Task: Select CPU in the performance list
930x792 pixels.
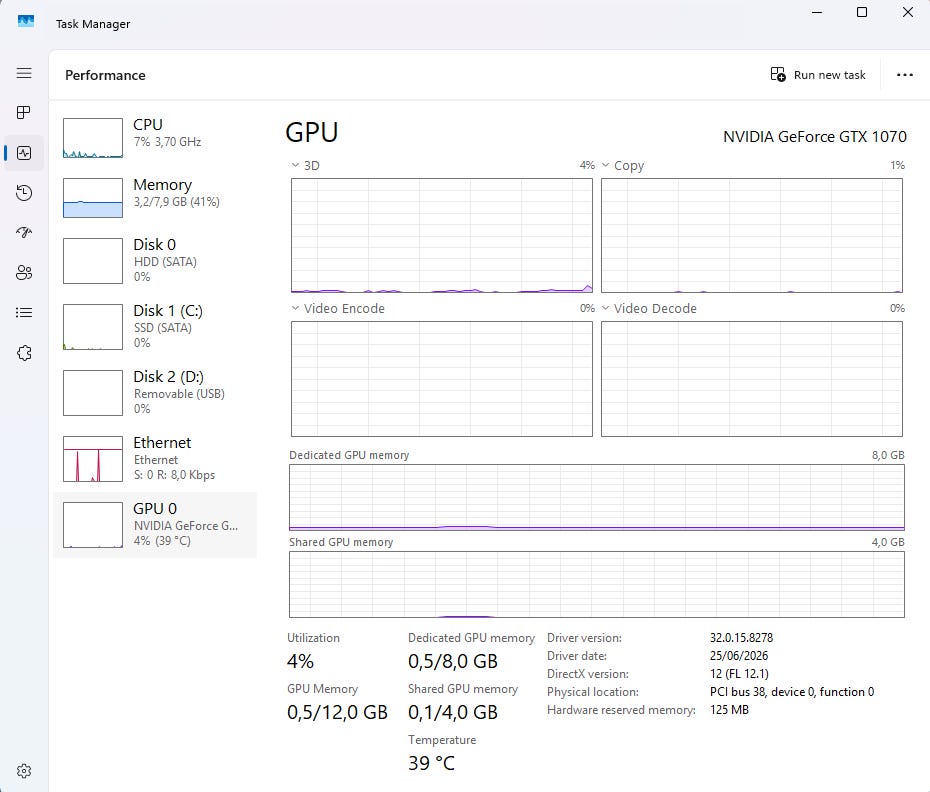Action: pos(155,138)
